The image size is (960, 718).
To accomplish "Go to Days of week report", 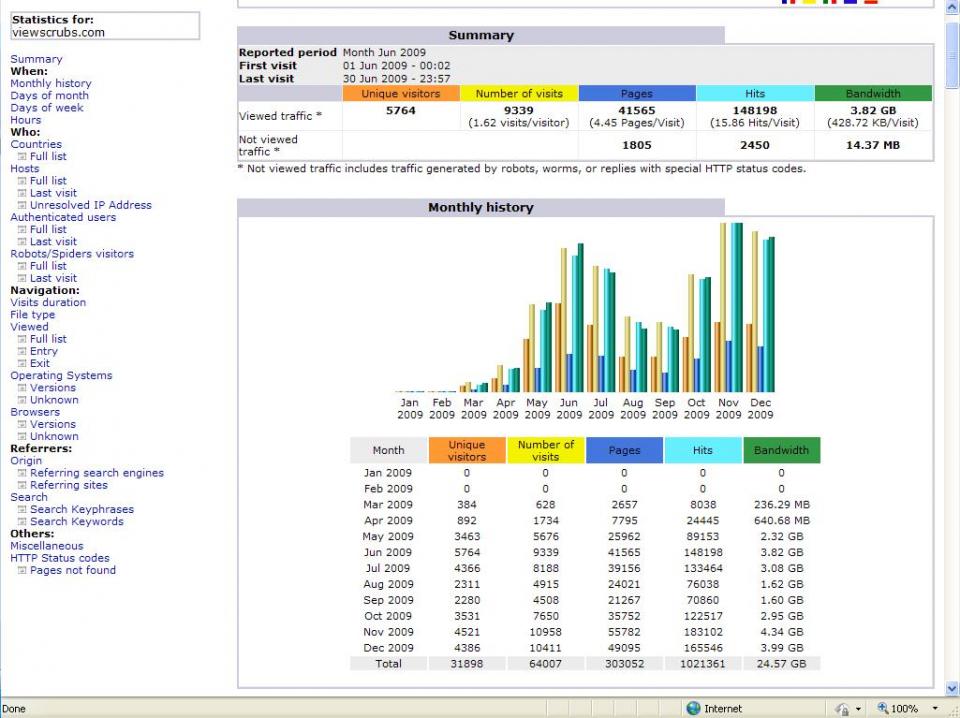I will coord(47,108).
